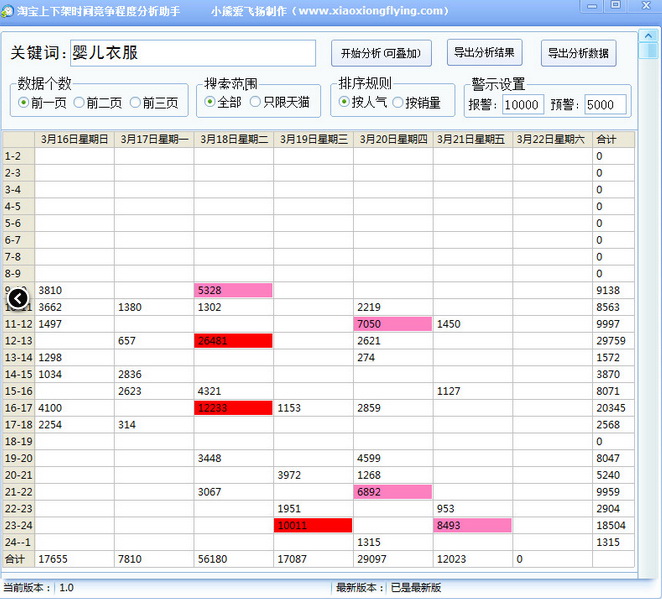Click the app logo icon in title bar

pos(6,11)
